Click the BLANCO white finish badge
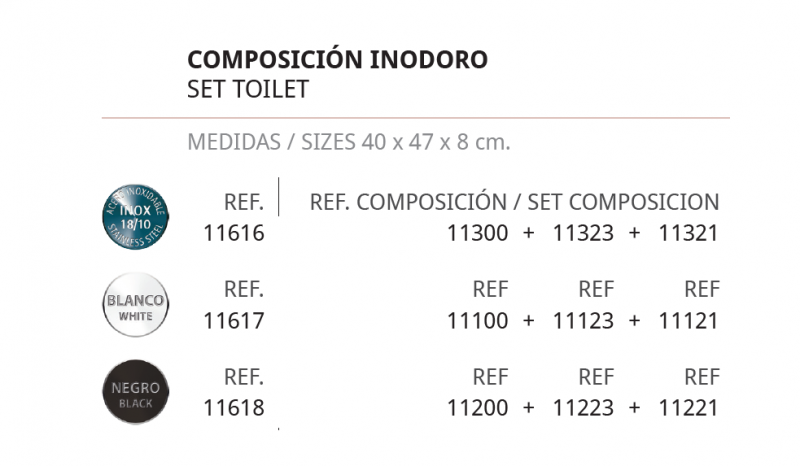The width and height of the screenshot is (800, 466). pos(136,305)
